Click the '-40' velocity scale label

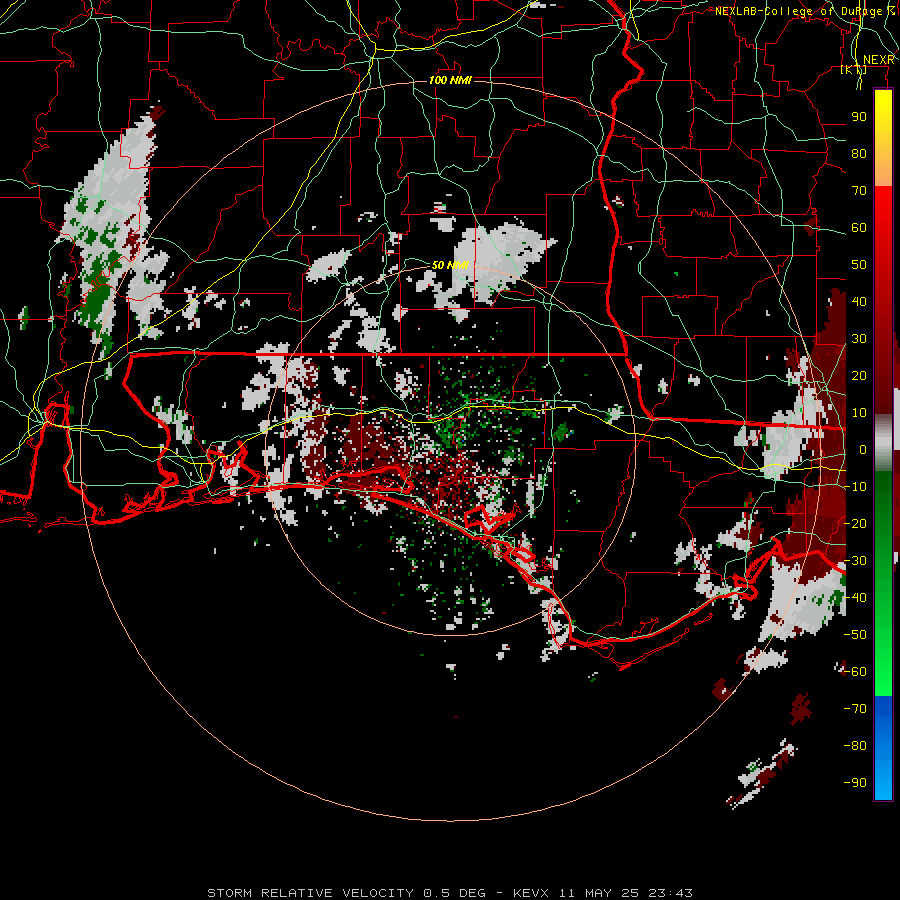pos(855,598)
